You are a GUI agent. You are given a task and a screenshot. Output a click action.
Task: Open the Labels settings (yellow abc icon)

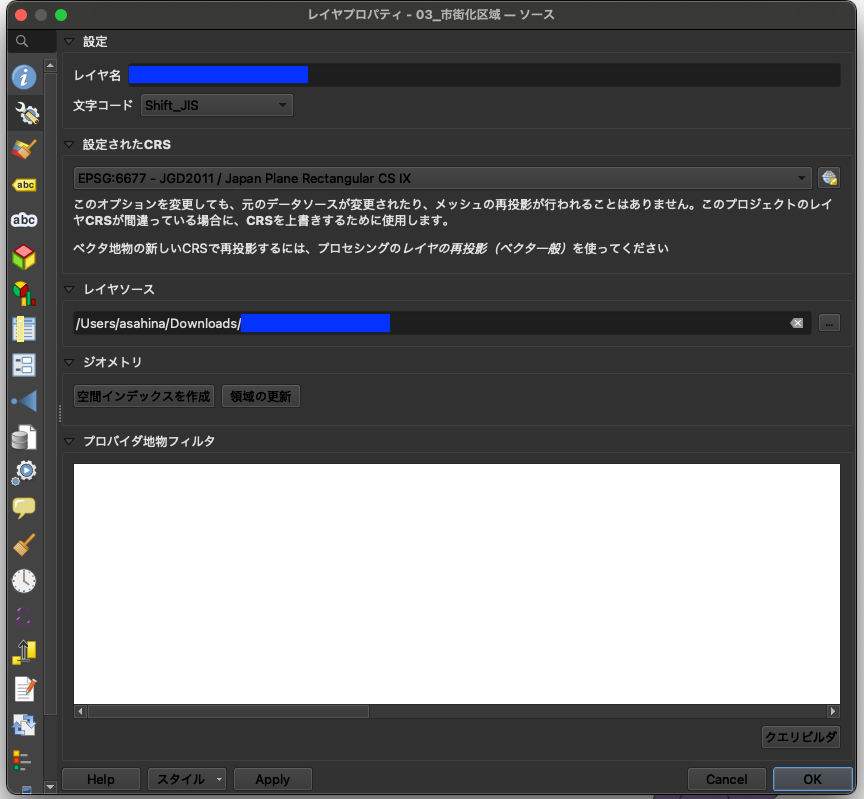tap(24, 185)
